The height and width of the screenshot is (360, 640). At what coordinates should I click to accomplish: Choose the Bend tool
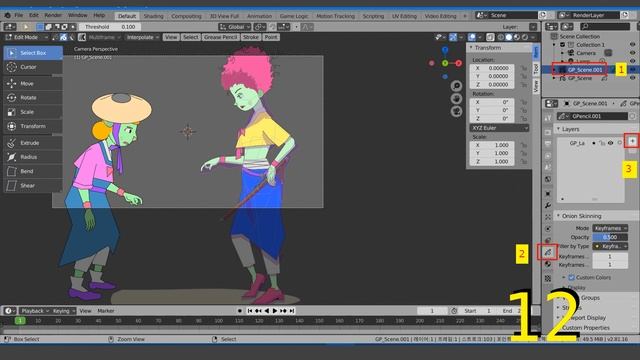pos(33,171)
